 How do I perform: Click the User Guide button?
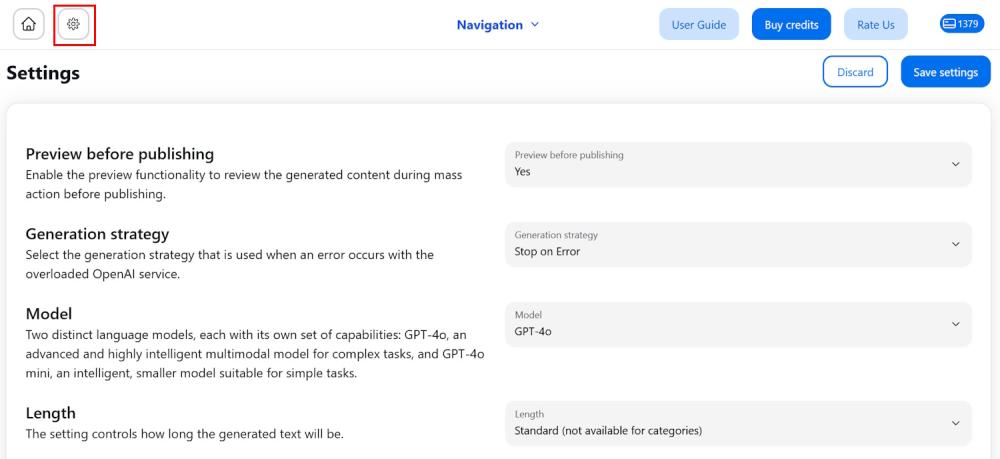[698, 25]
